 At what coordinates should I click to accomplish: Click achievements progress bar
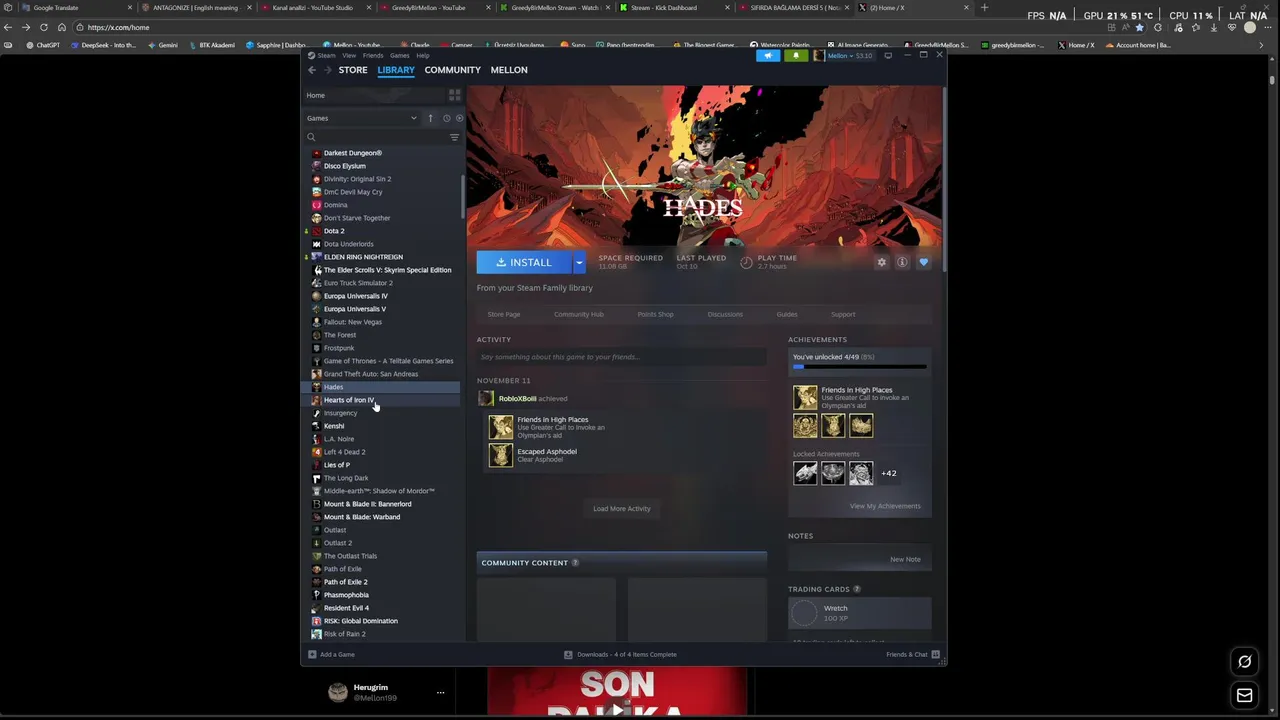click(x=860, y=367)
